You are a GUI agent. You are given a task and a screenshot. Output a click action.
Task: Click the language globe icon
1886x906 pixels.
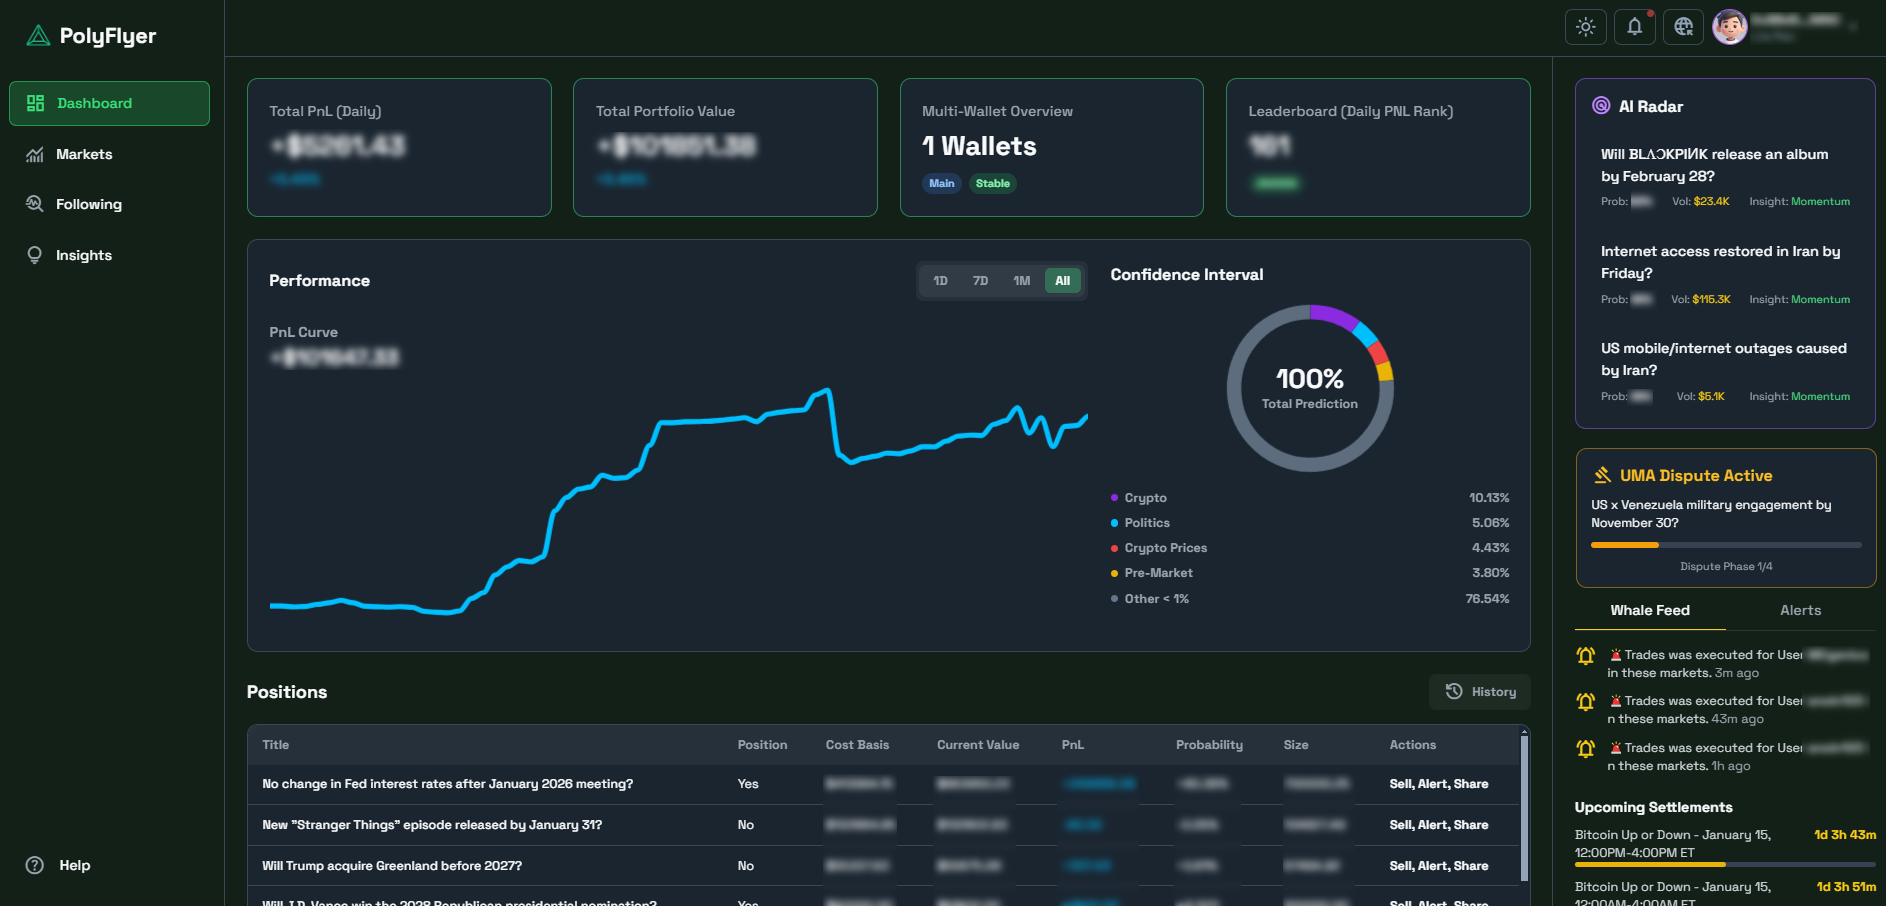1683,27
